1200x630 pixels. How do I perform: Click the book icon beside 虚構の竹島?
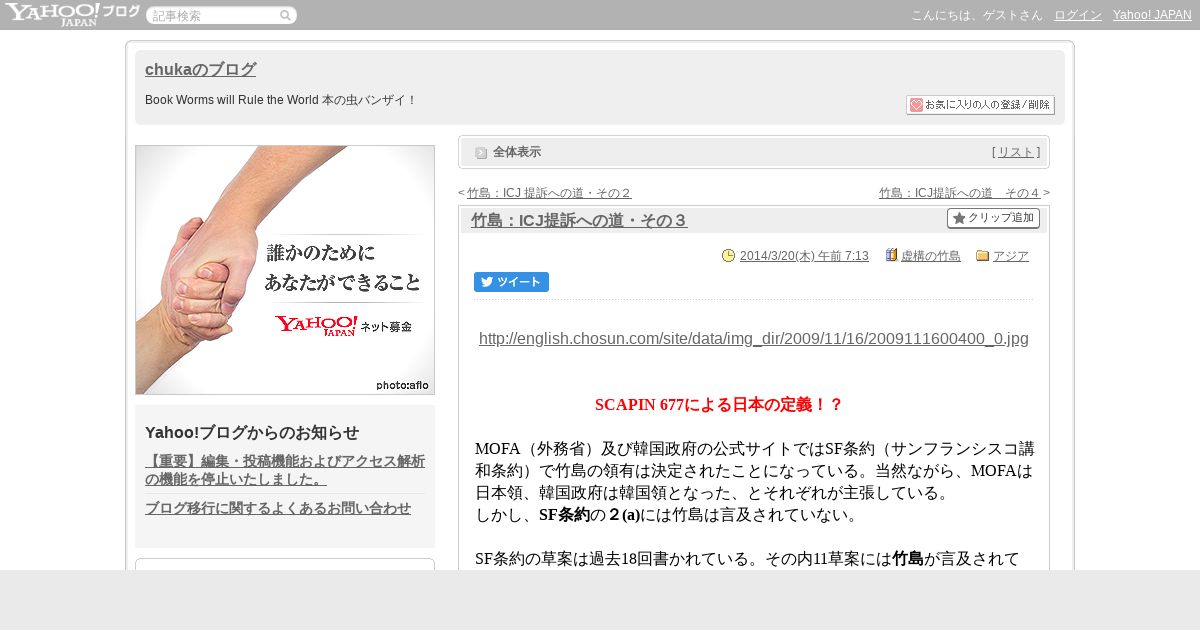891,255
